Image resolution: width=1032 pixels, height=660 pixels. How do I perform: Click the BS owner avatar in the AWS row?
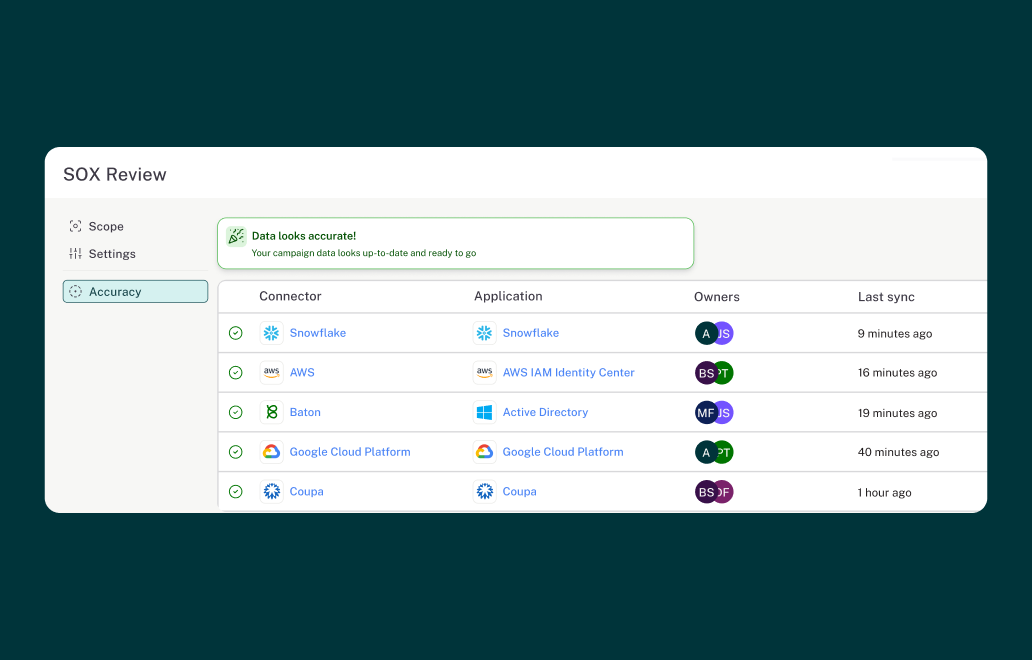pyautogui.click(x=706, y=373)
